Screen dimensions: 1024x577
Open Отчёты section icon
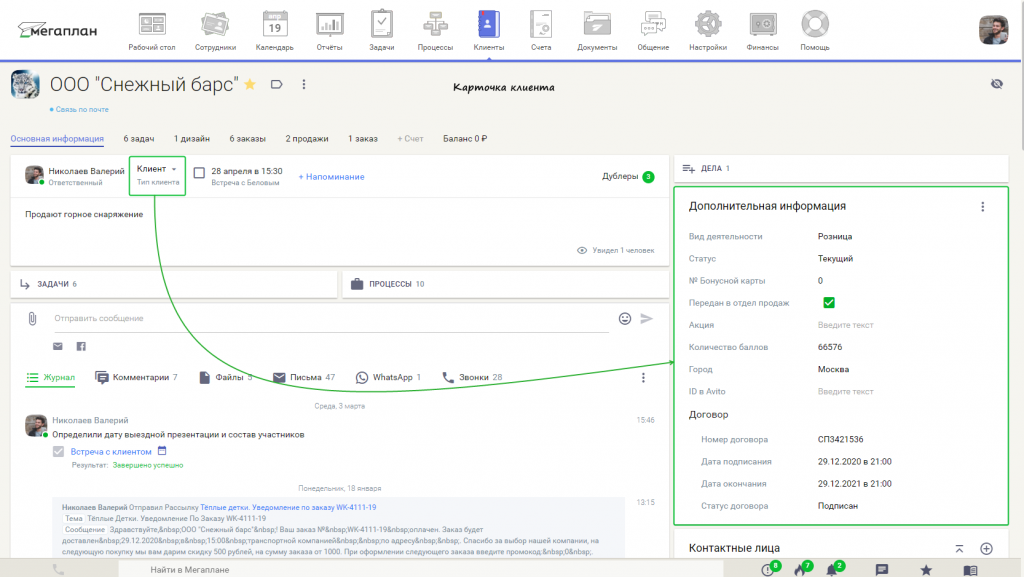[329, 31]
